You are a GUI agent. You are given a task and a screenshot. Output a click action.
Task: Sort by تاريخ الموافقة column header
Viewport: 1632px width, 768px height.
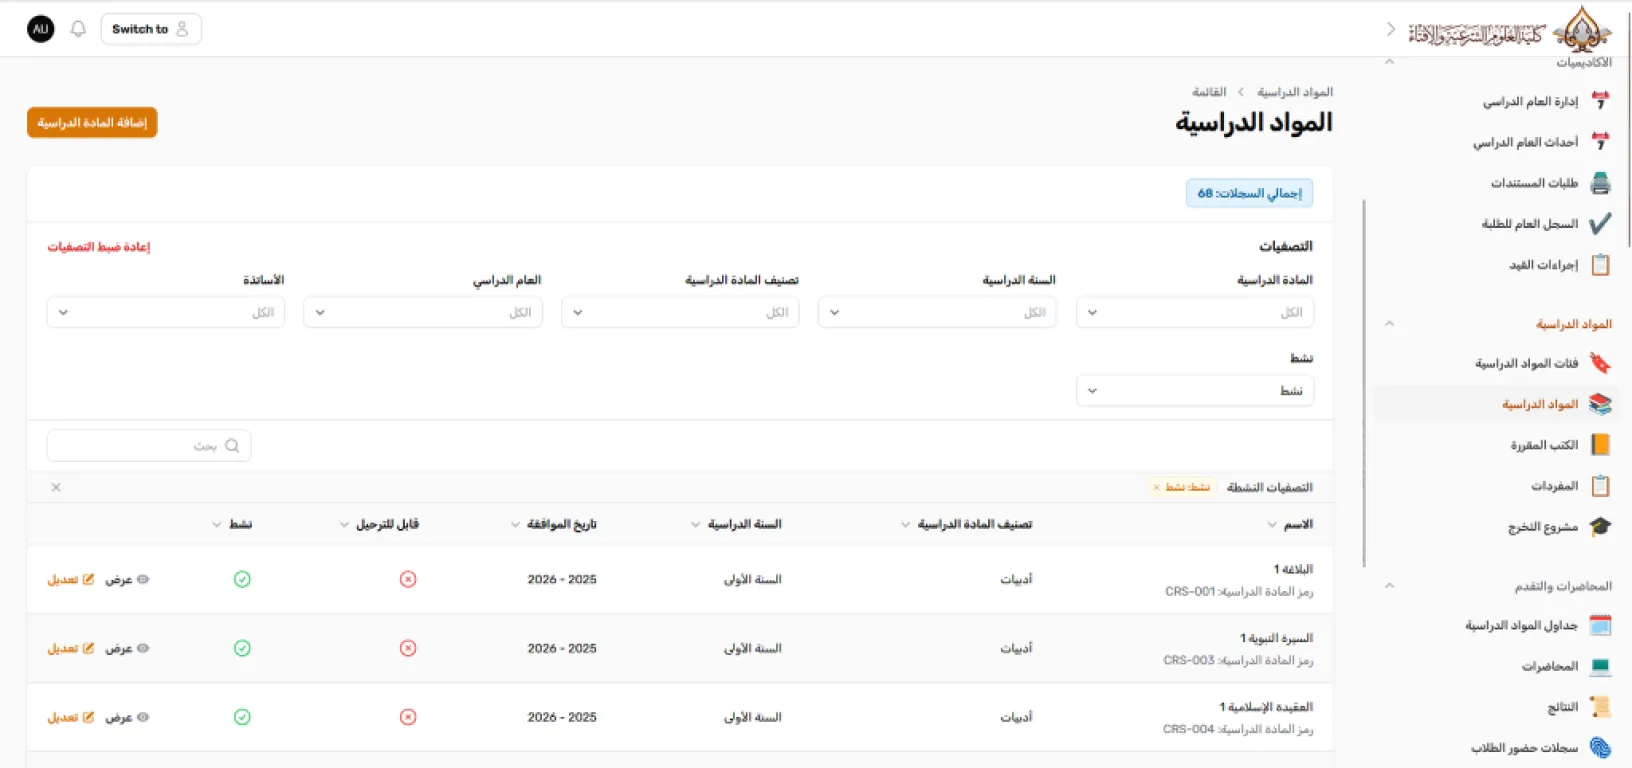(553, 524)
